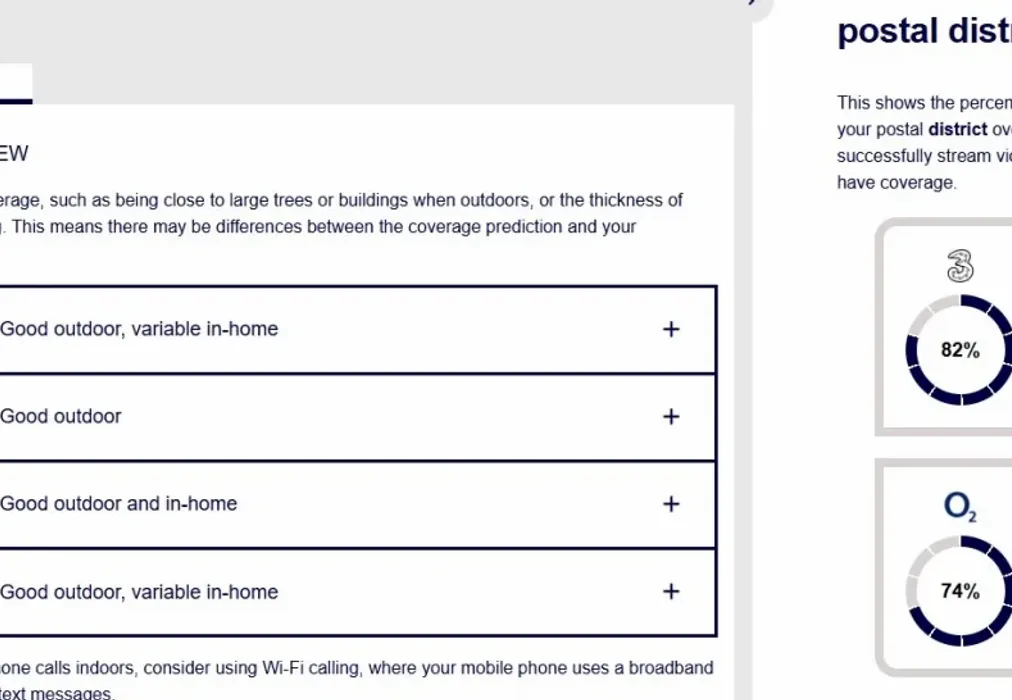
Task: Select the 74% coverage donut chart
Action: tap(959, 591)
